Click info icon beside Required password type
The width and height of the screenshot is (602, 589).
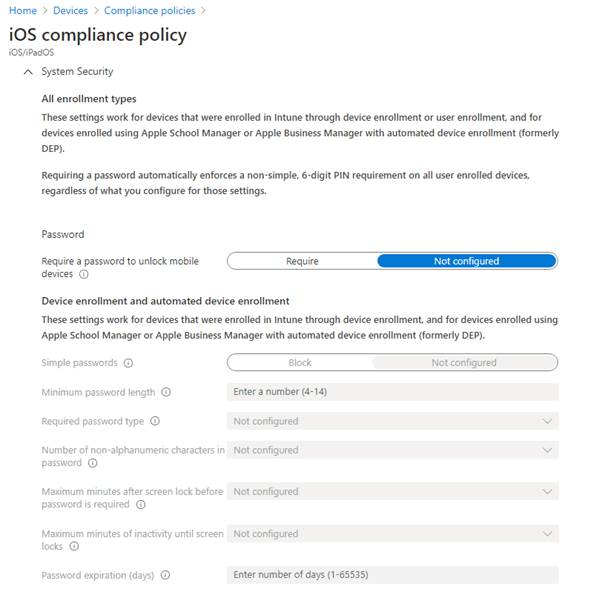click(x=155, y=421)
